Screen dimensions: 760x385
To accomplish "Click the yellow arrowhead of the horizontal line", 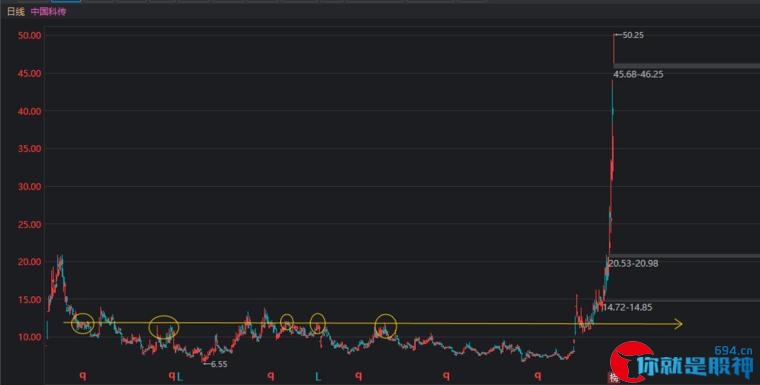I will click(678, 324).
